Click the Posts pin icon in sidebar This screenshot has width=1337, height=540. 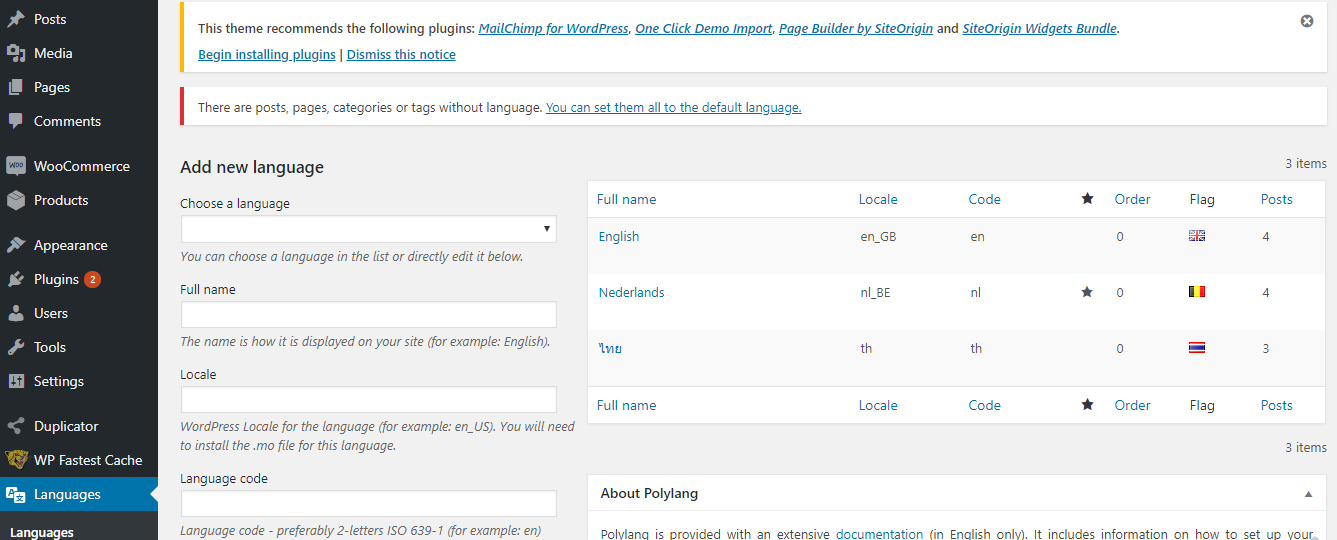[x=16, y=19]
